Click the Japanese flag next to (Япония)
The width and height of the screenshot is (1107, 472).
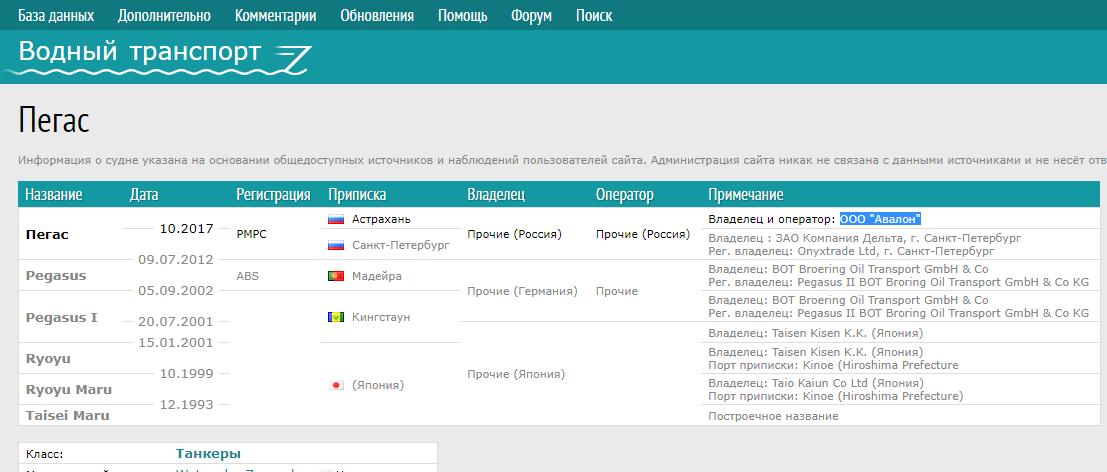click(336, 385)
